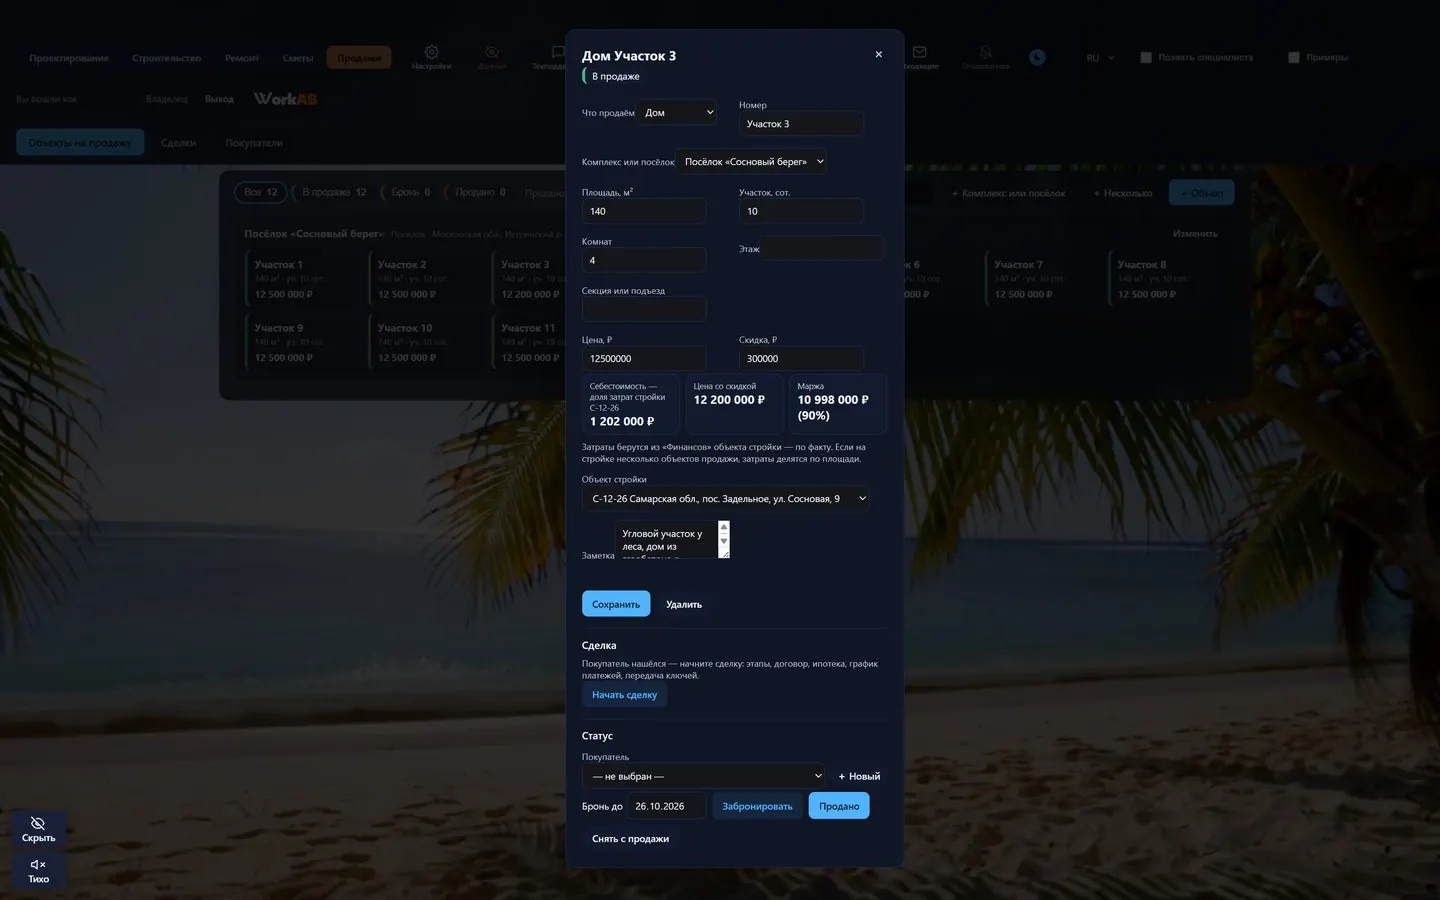The height and width of the screenshot is (900, 1440).
Task: Open the Настройки gear icon
Action: coord(431,52)
